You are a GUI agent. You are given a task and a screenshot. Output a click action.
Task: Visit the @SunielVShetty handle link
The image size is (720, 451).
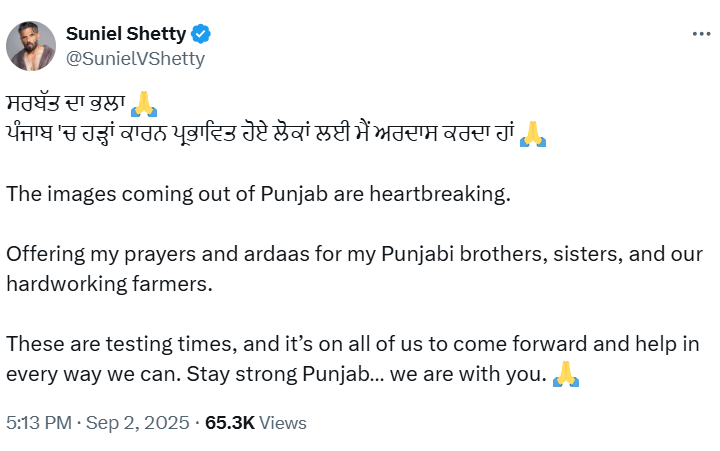(135, 58)
